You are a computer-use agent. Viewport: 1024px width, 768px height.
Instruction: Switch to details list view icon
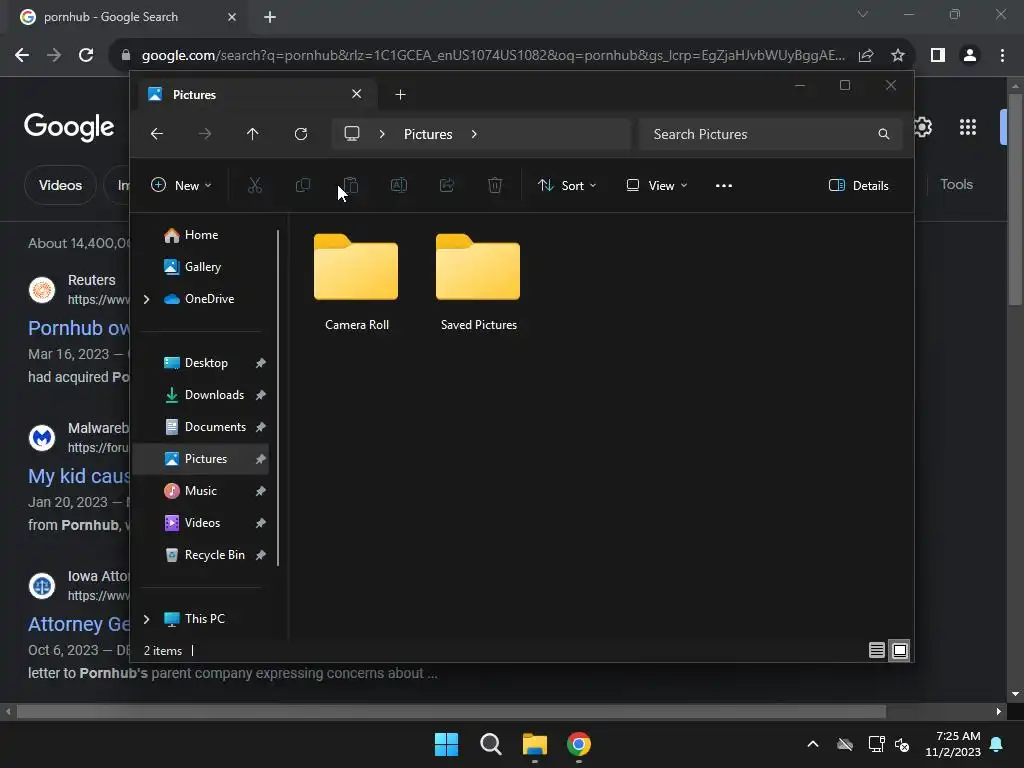[x=876, y=650]
